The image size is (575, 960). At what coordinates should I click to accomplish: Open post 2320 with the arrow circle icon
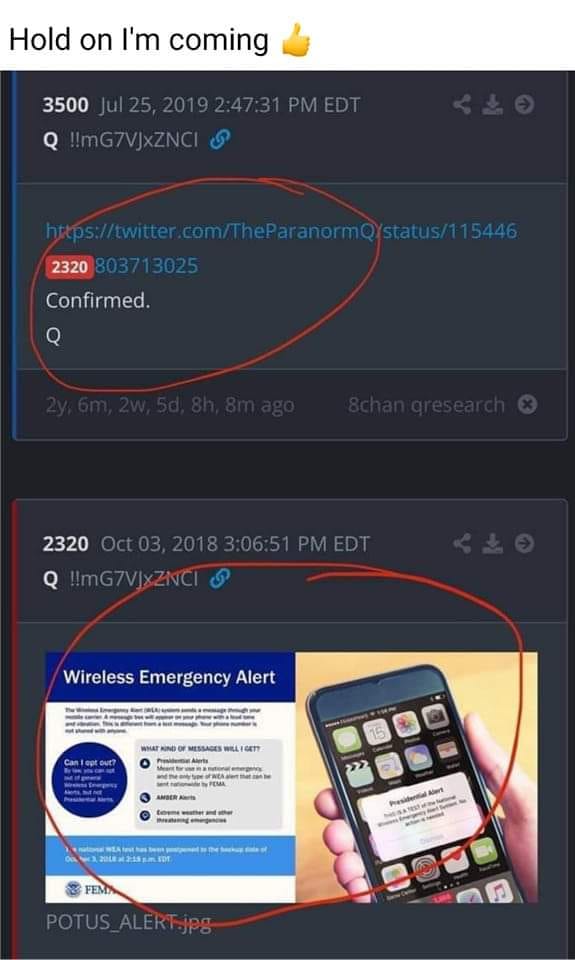pyautogui.click(x=524, y=543)
